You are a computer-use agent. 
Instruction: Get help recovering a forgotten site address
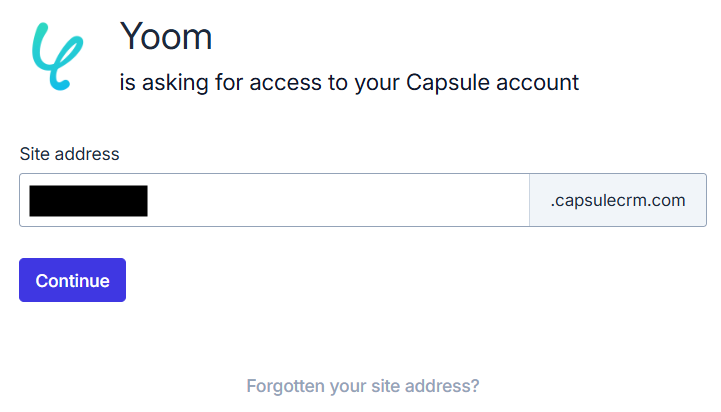[363, 386]
